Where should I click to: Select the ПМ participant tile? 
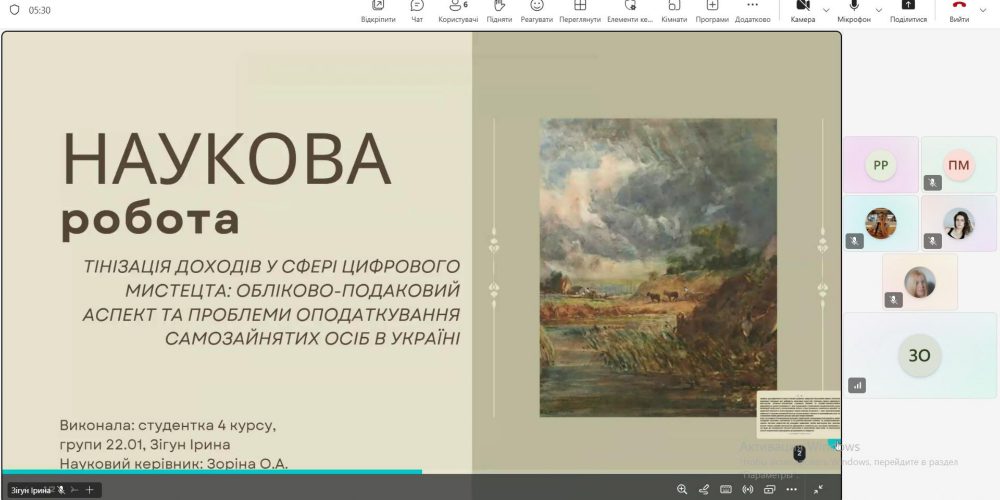pyautogui.click(x=959, y=165)
